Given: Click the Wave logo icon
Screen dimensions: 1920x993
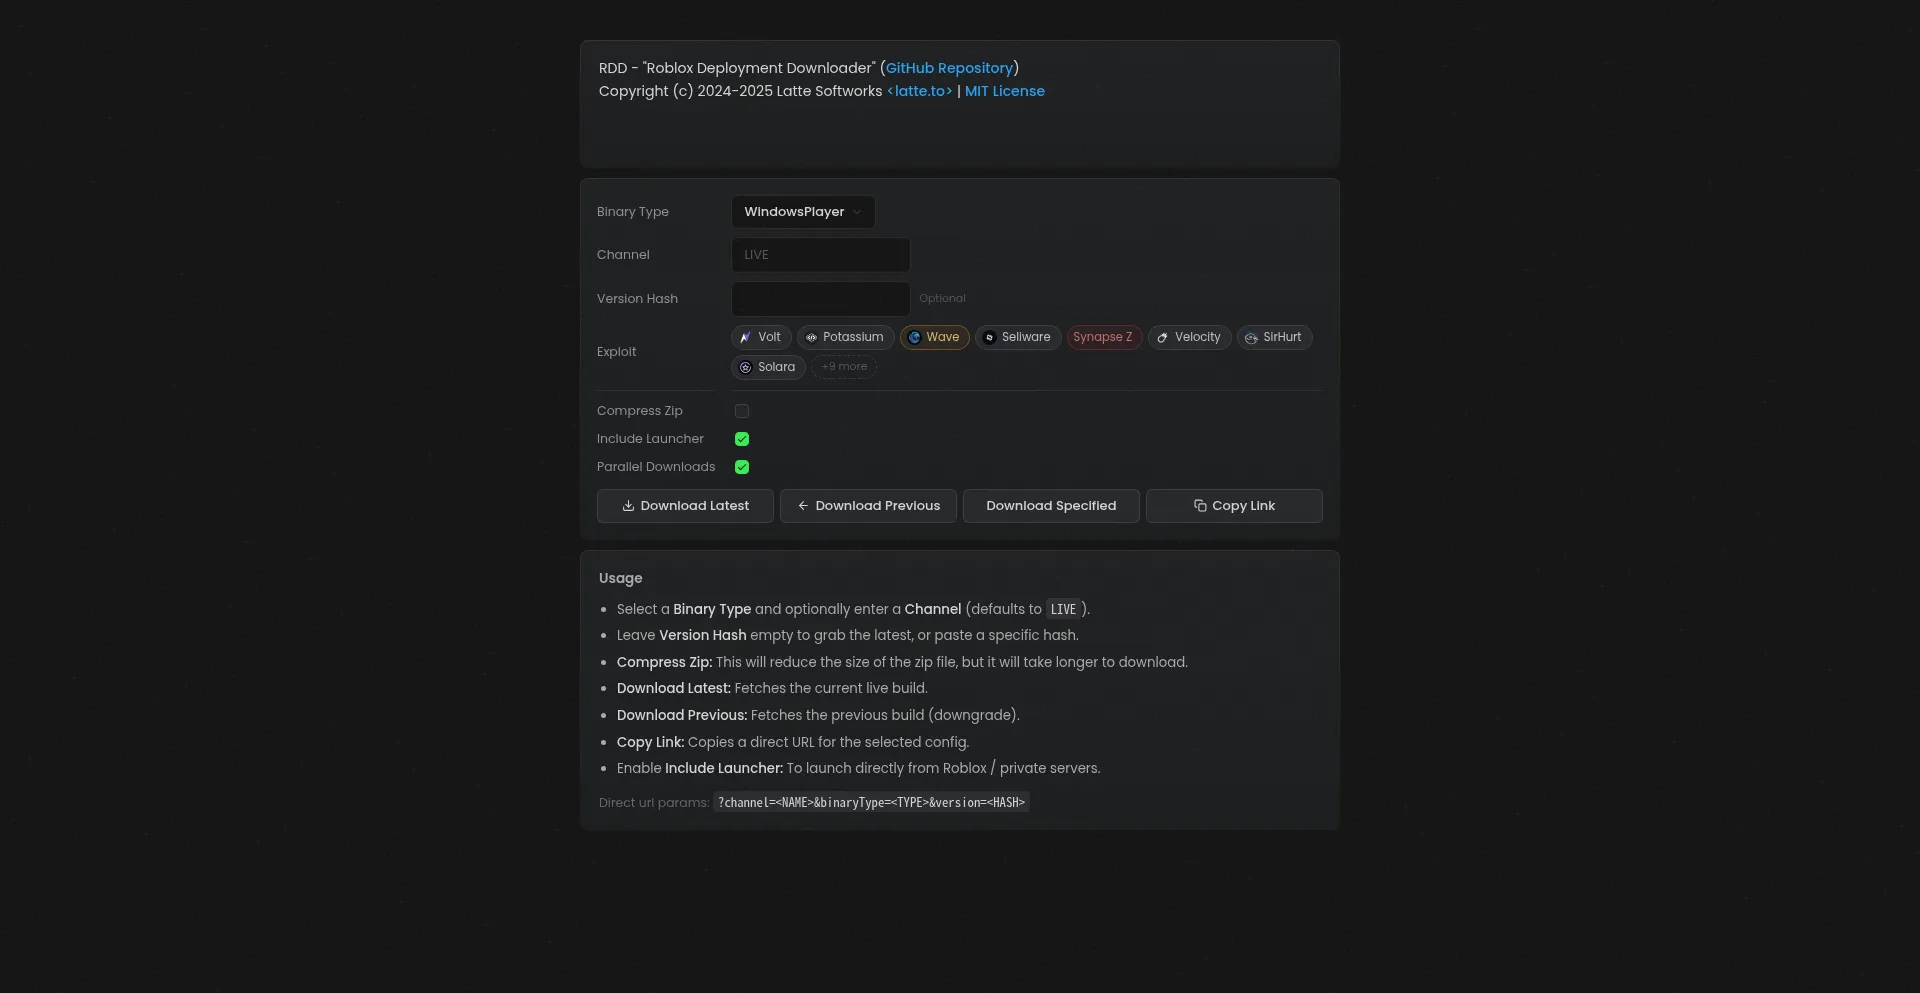Looking at the screenshot, I should pos(914,338).
